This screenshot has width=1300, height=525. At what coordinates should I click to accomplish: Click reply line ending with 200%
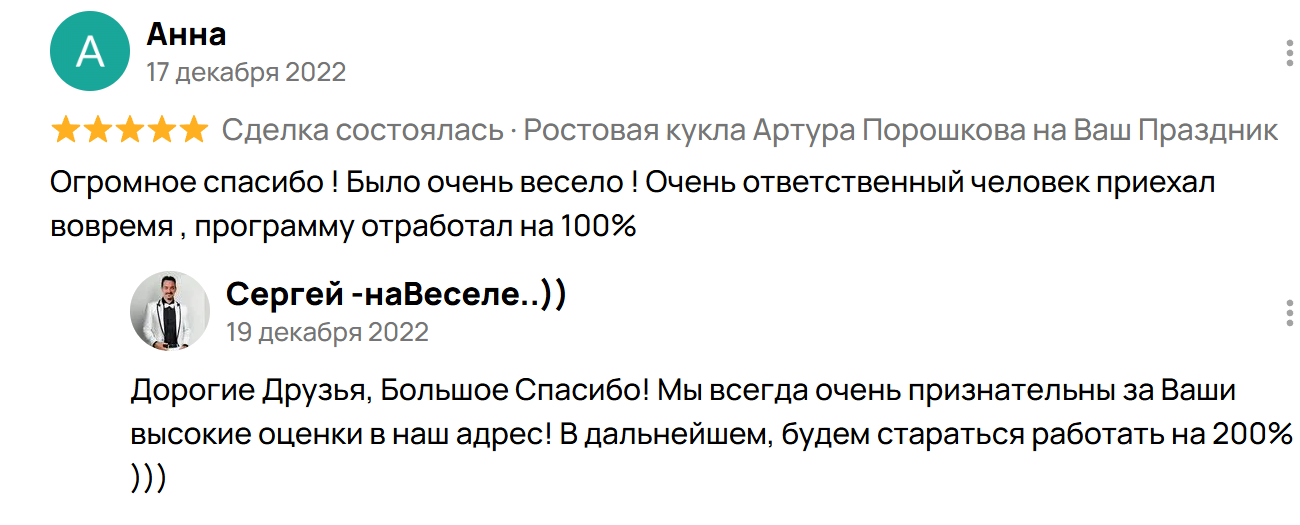tap(711, 435)
